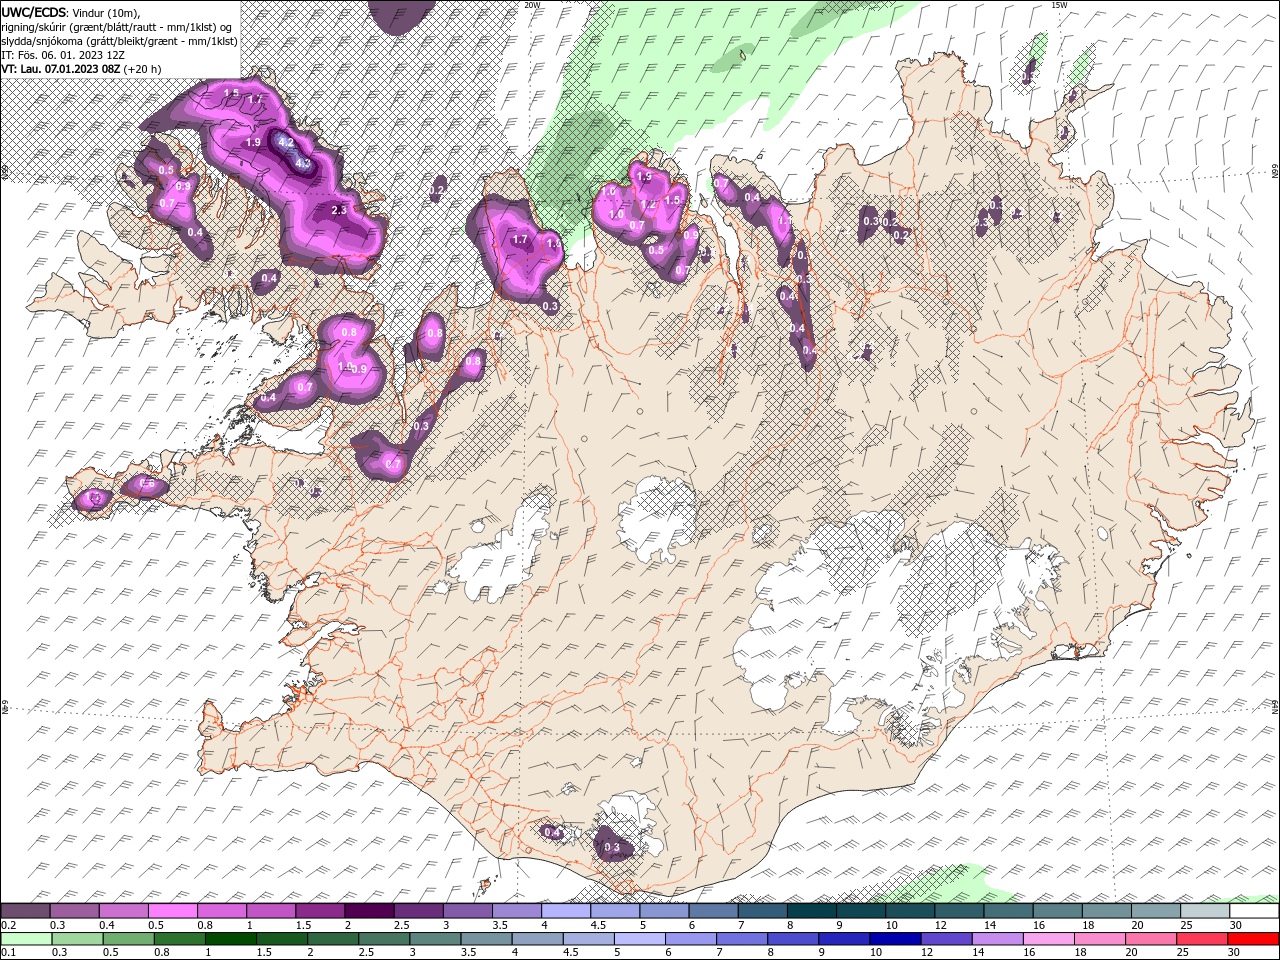Select the rain legend swatch between 6 and 7
The height and width of the screenshot is (960, 1280).
(691, 938)
